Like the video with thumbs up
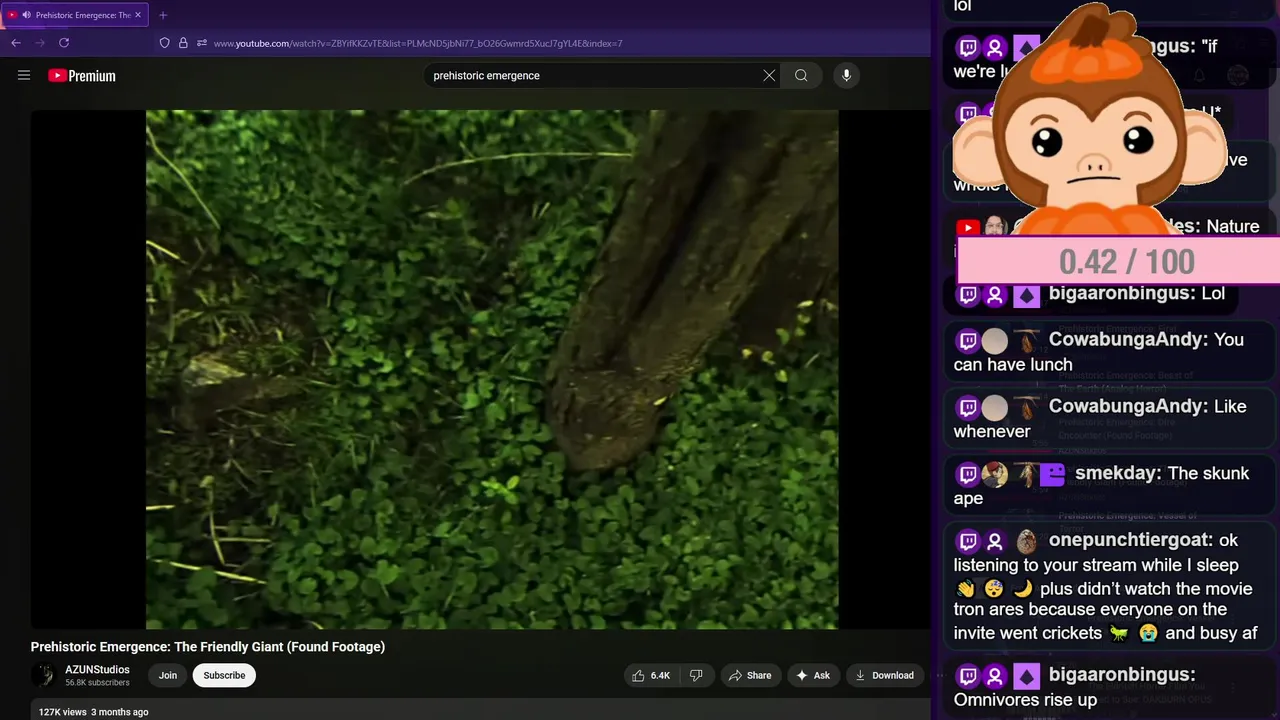This screenshot has width=1280, height=720. click(x=650, y=675)
